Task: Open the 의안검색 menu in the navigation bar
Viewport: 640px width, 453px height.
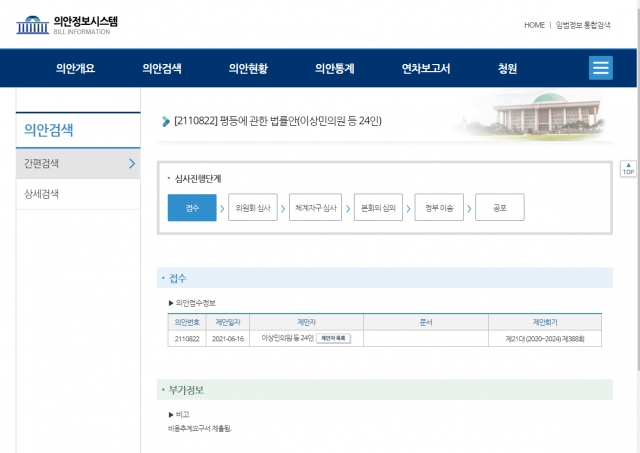Action: (162, 68)
